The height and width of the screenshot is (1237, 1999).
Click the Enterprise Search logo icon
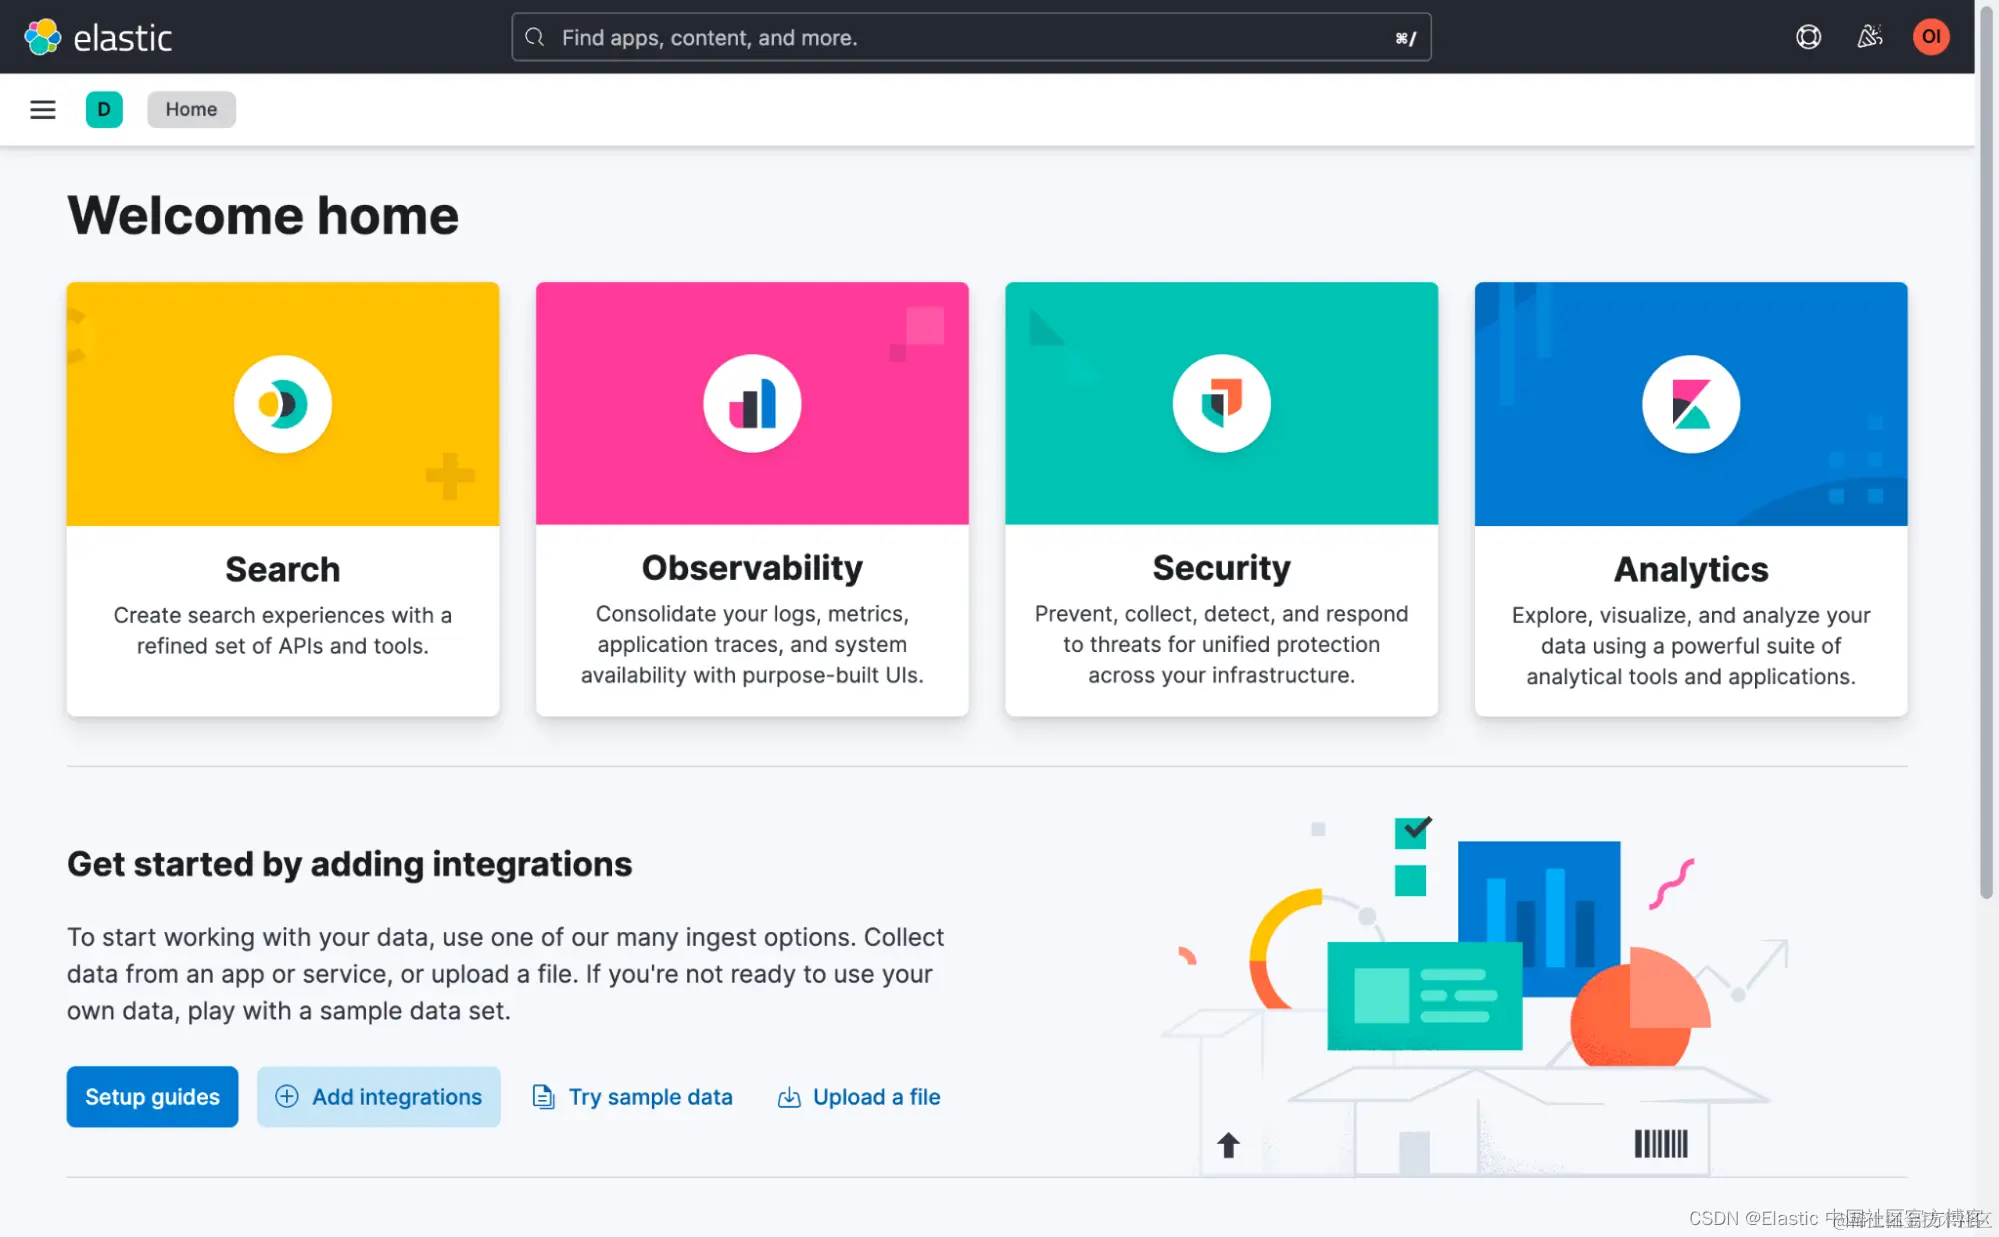[x=283, y=404]
